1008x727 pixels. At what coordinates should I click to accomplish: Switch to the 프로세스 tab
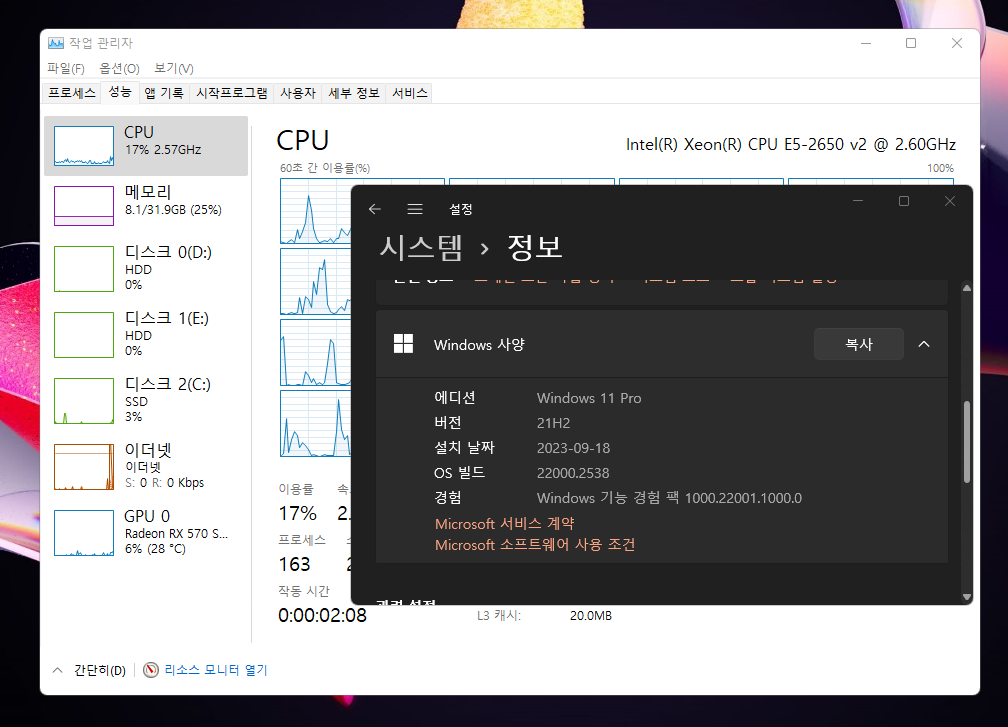(x=72, y=93)
